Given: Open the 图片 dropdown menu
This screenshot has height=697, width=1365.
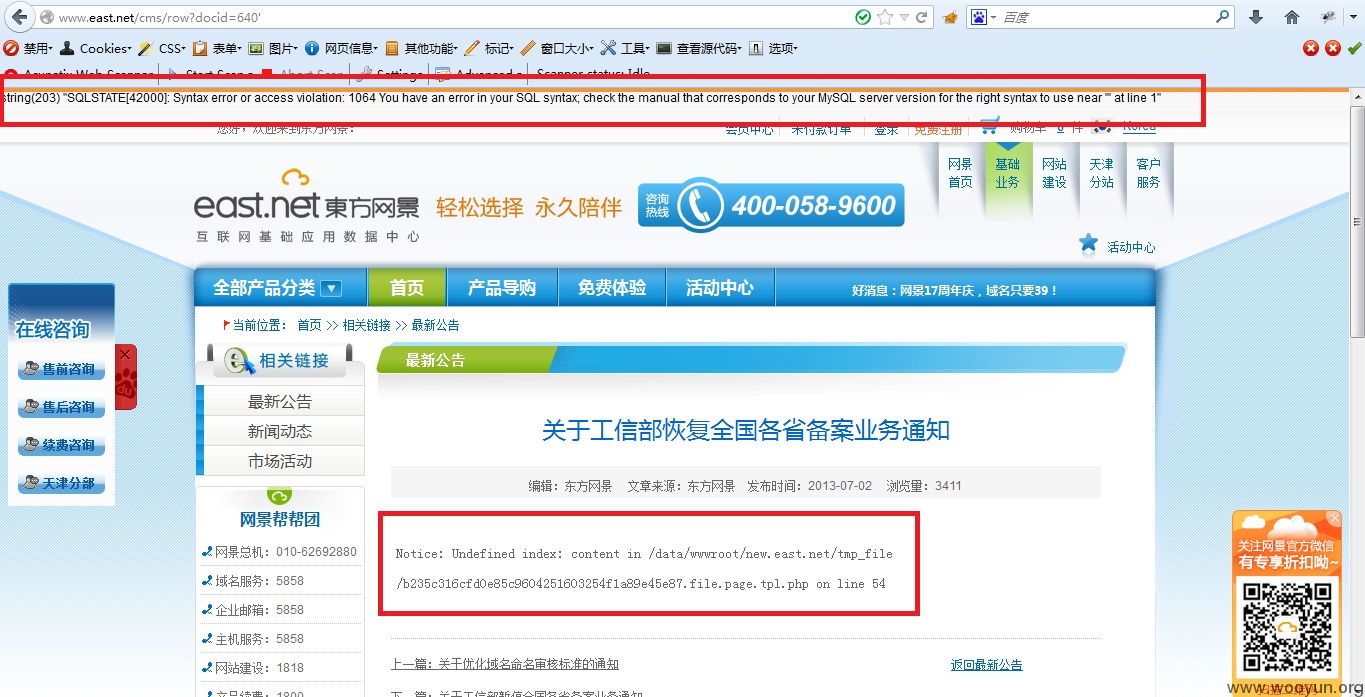Looking at the screenshot, I should pyautogui.click(x=274, y=48).
